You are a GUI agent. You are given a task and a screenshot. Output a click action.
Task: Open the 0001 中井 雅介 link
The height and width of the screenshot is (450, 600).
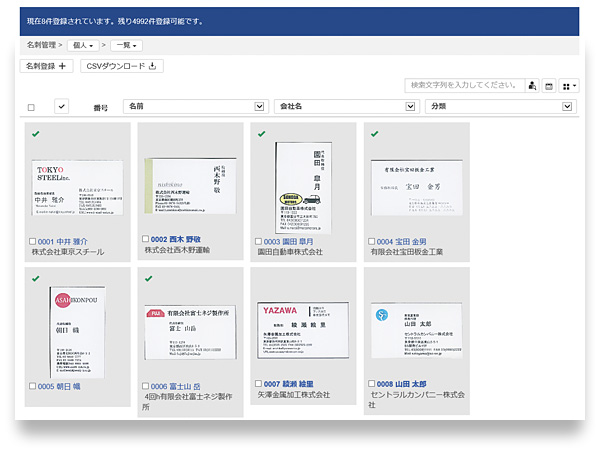pos(63,242)
